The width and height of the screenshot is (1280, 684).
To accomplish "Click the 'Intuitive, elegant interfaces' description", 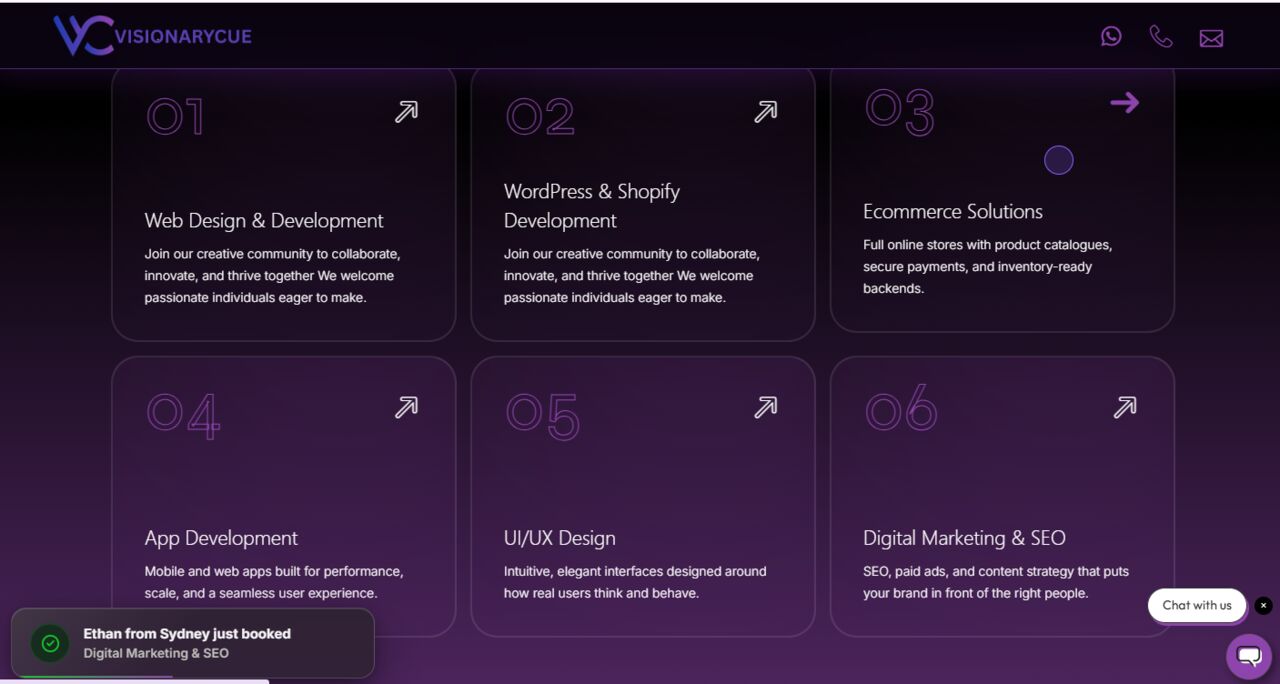I will coord(635,582).
